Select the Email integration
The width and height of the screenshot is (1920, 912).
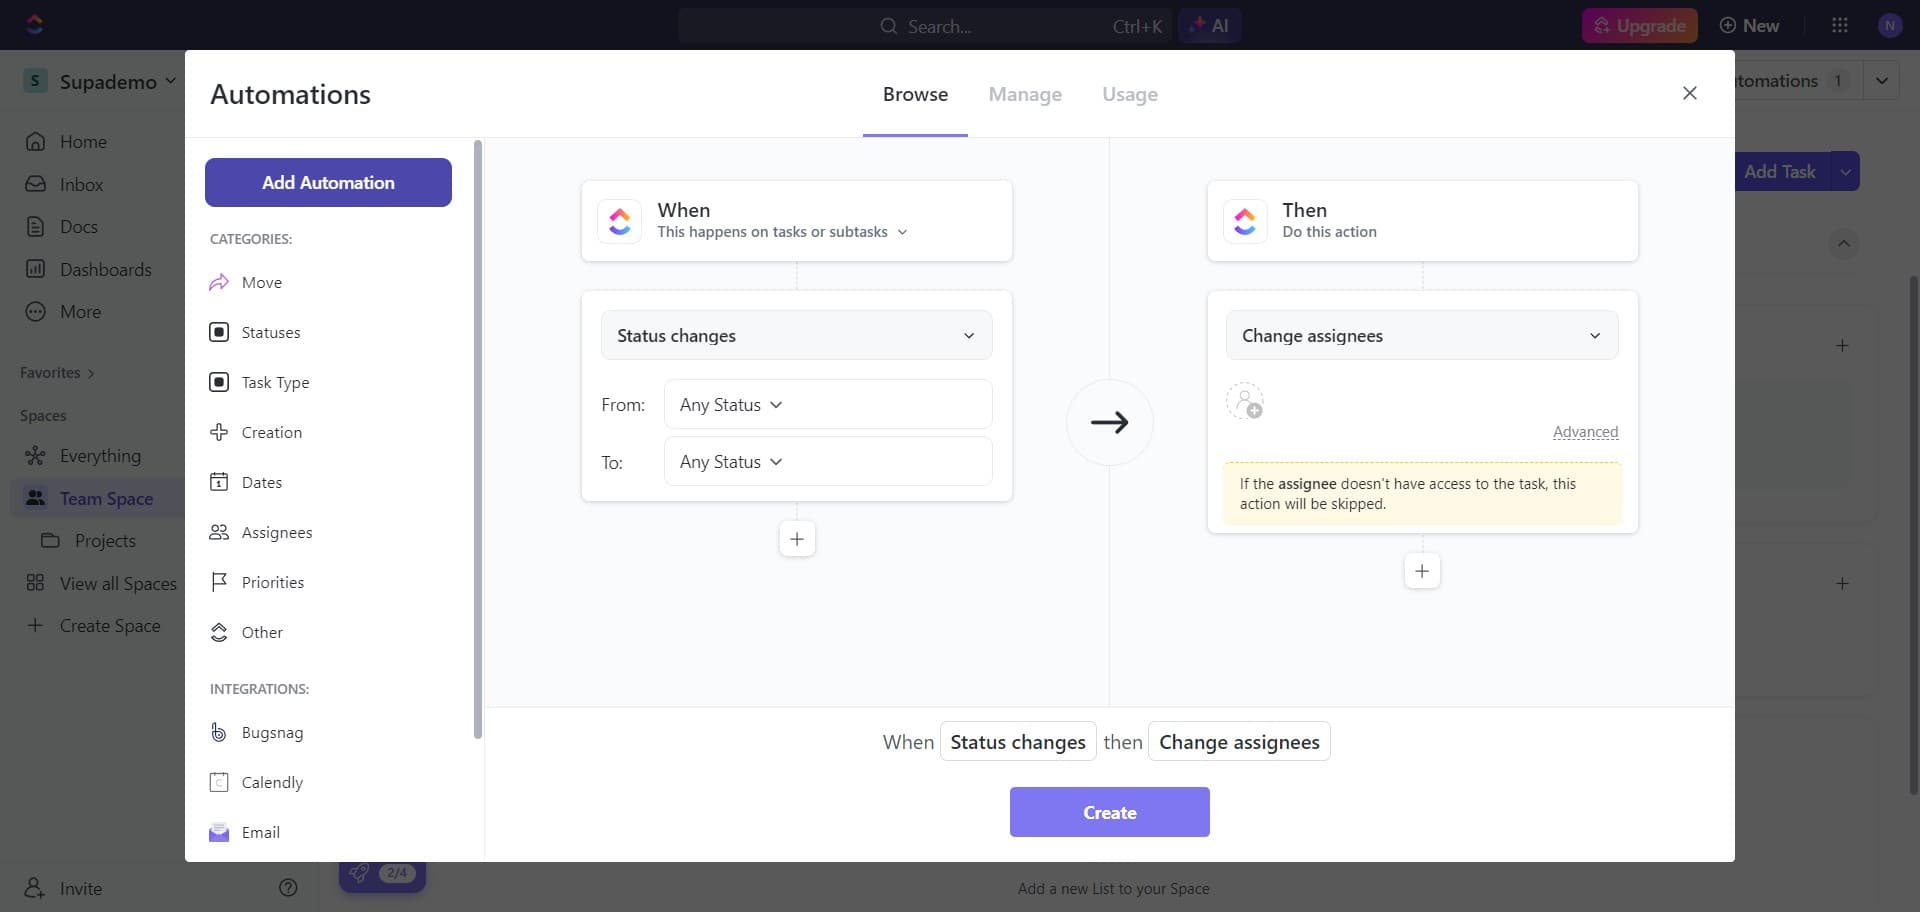[x=262, y=832]
